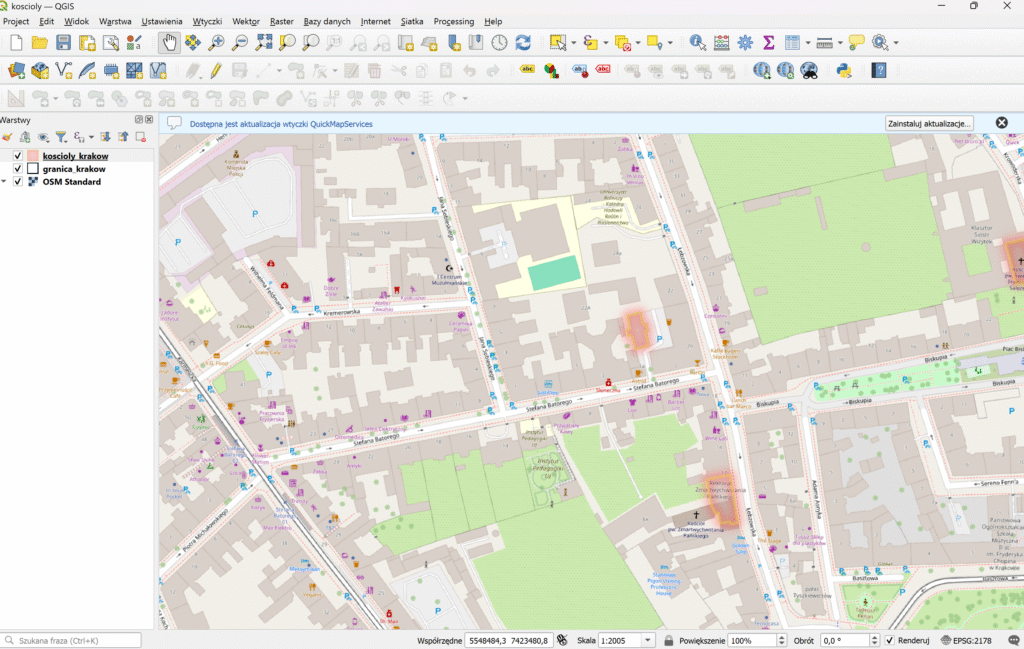Click the Save Project floppy disk icon
The height and width of the screenshot is (649, 1024).
pyautogui.click(x=63, y=42)
